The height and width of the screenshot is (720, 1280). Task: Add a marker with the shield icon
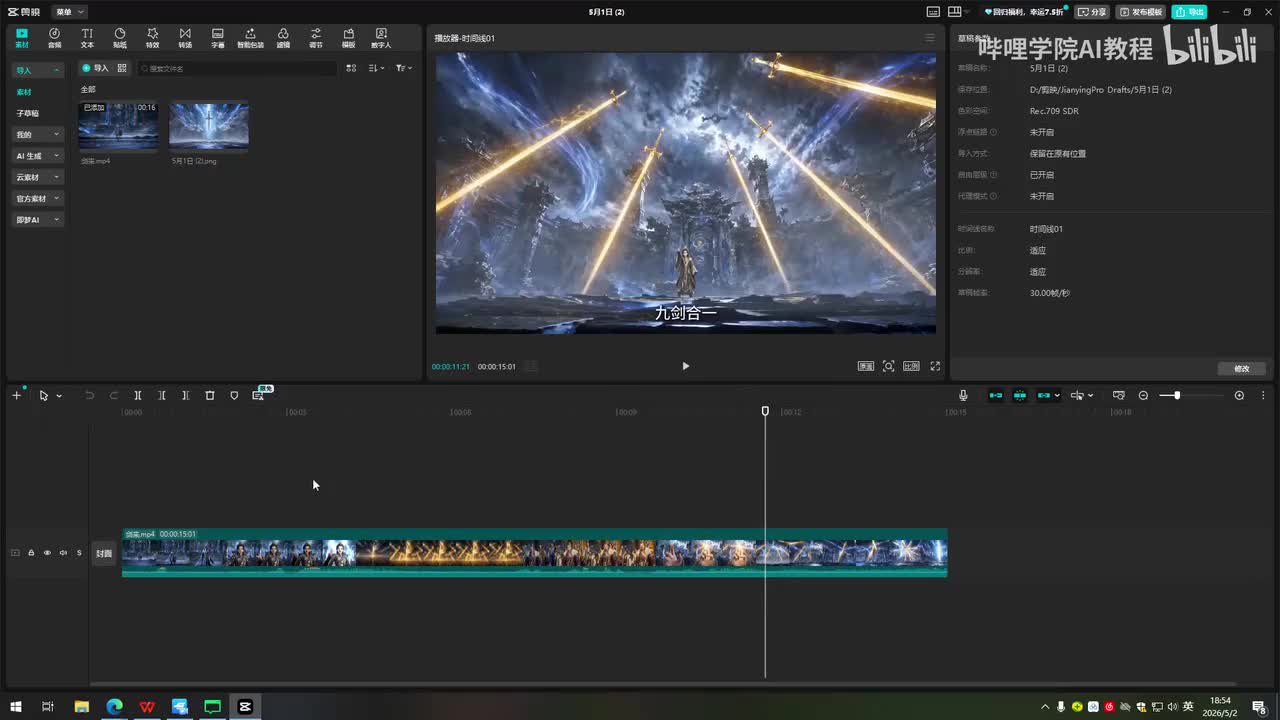tap(234, 396)
